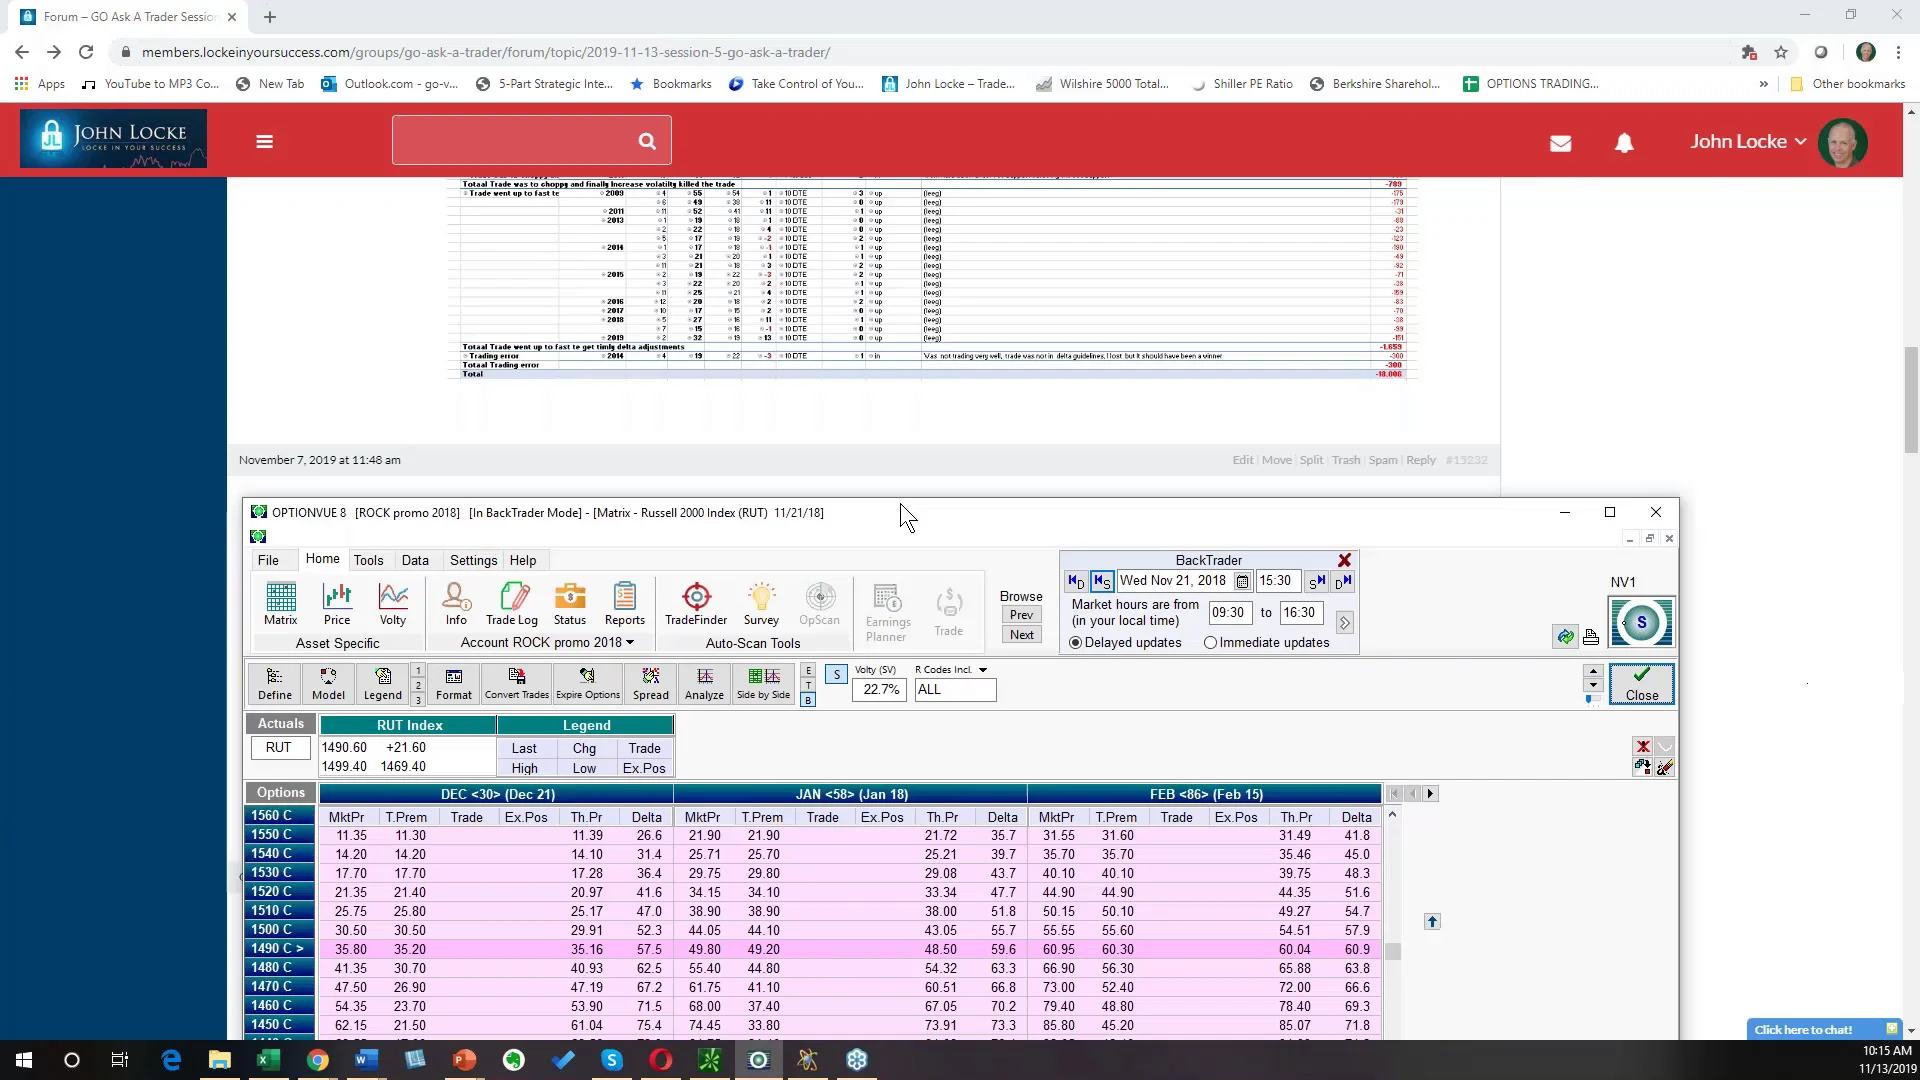The width and height of the screenshot is (1920, 1080).
Task: Show more bookmarks with the chevron
Action: coord(1763,84)
